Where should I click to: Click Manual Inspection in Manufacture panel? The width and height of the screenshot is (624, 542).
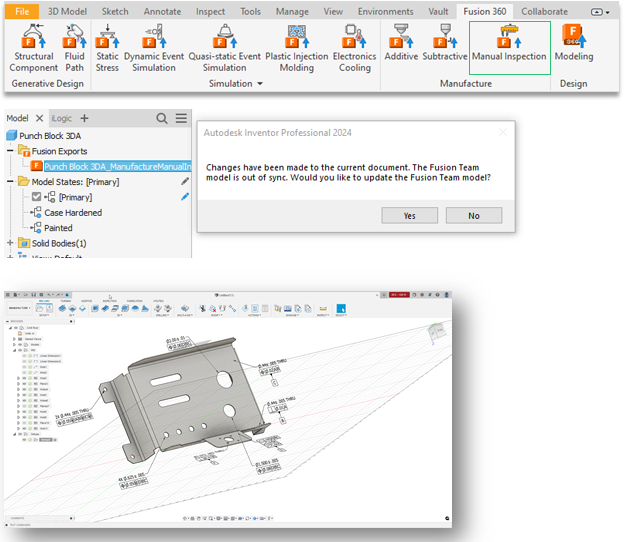[509, 47]
